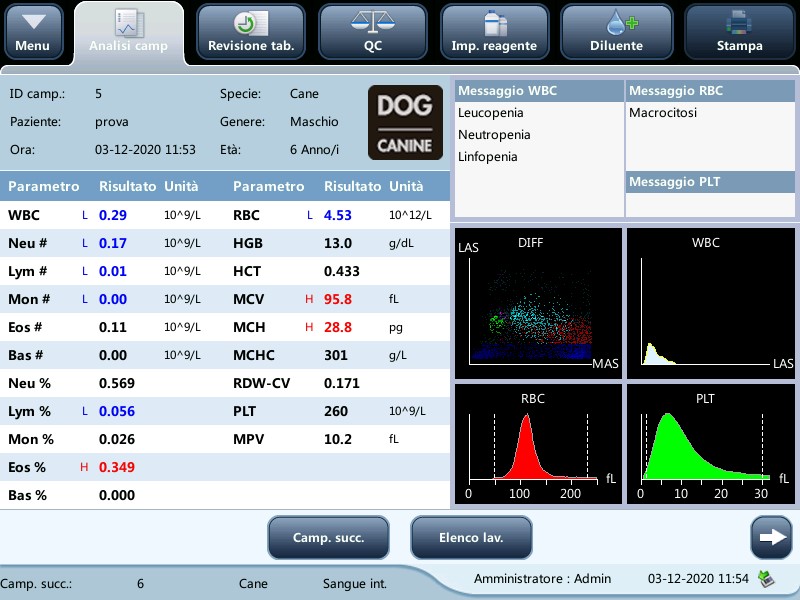Switch to the Analisi camp tab

pos(128,32)
